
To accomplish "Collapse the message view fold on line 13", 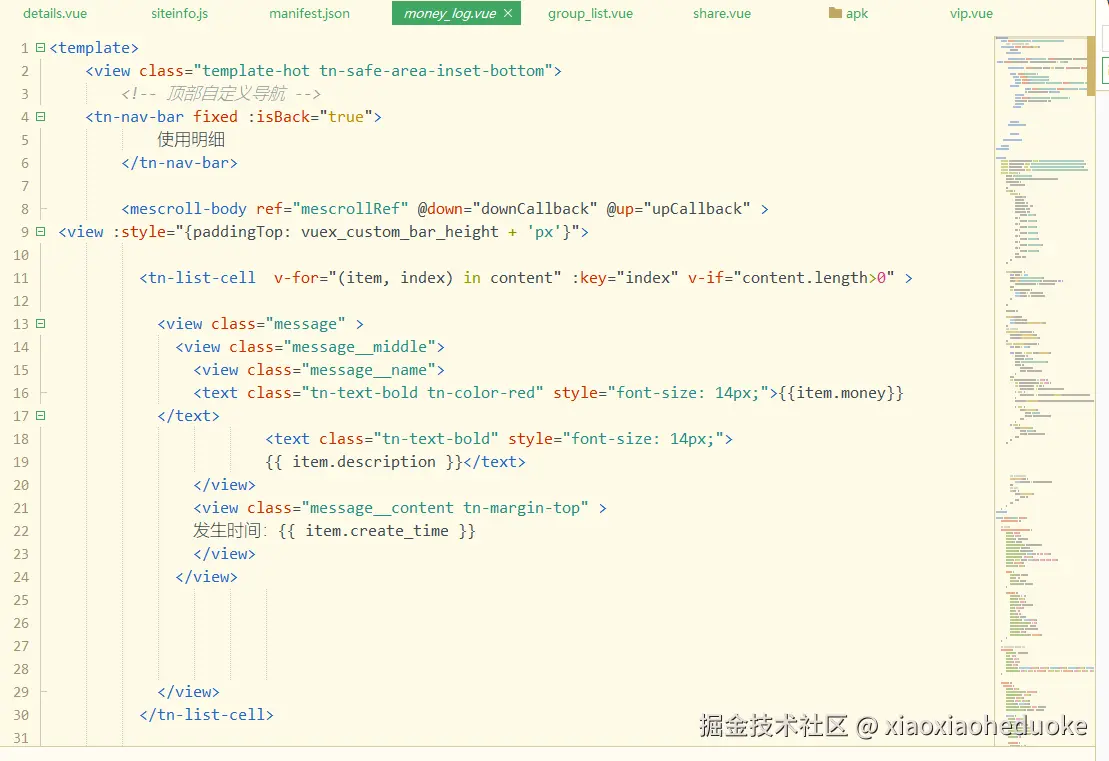I will tap(40, 323).
